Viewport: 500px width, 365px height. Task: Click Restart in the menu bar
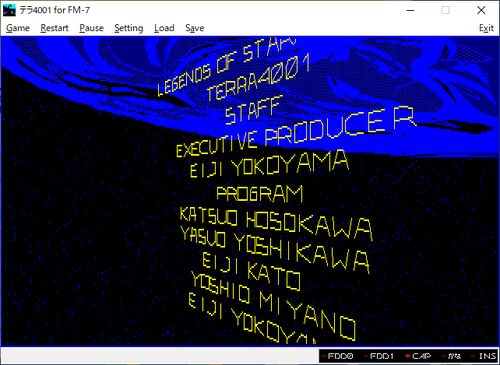(x=54, y=28)
